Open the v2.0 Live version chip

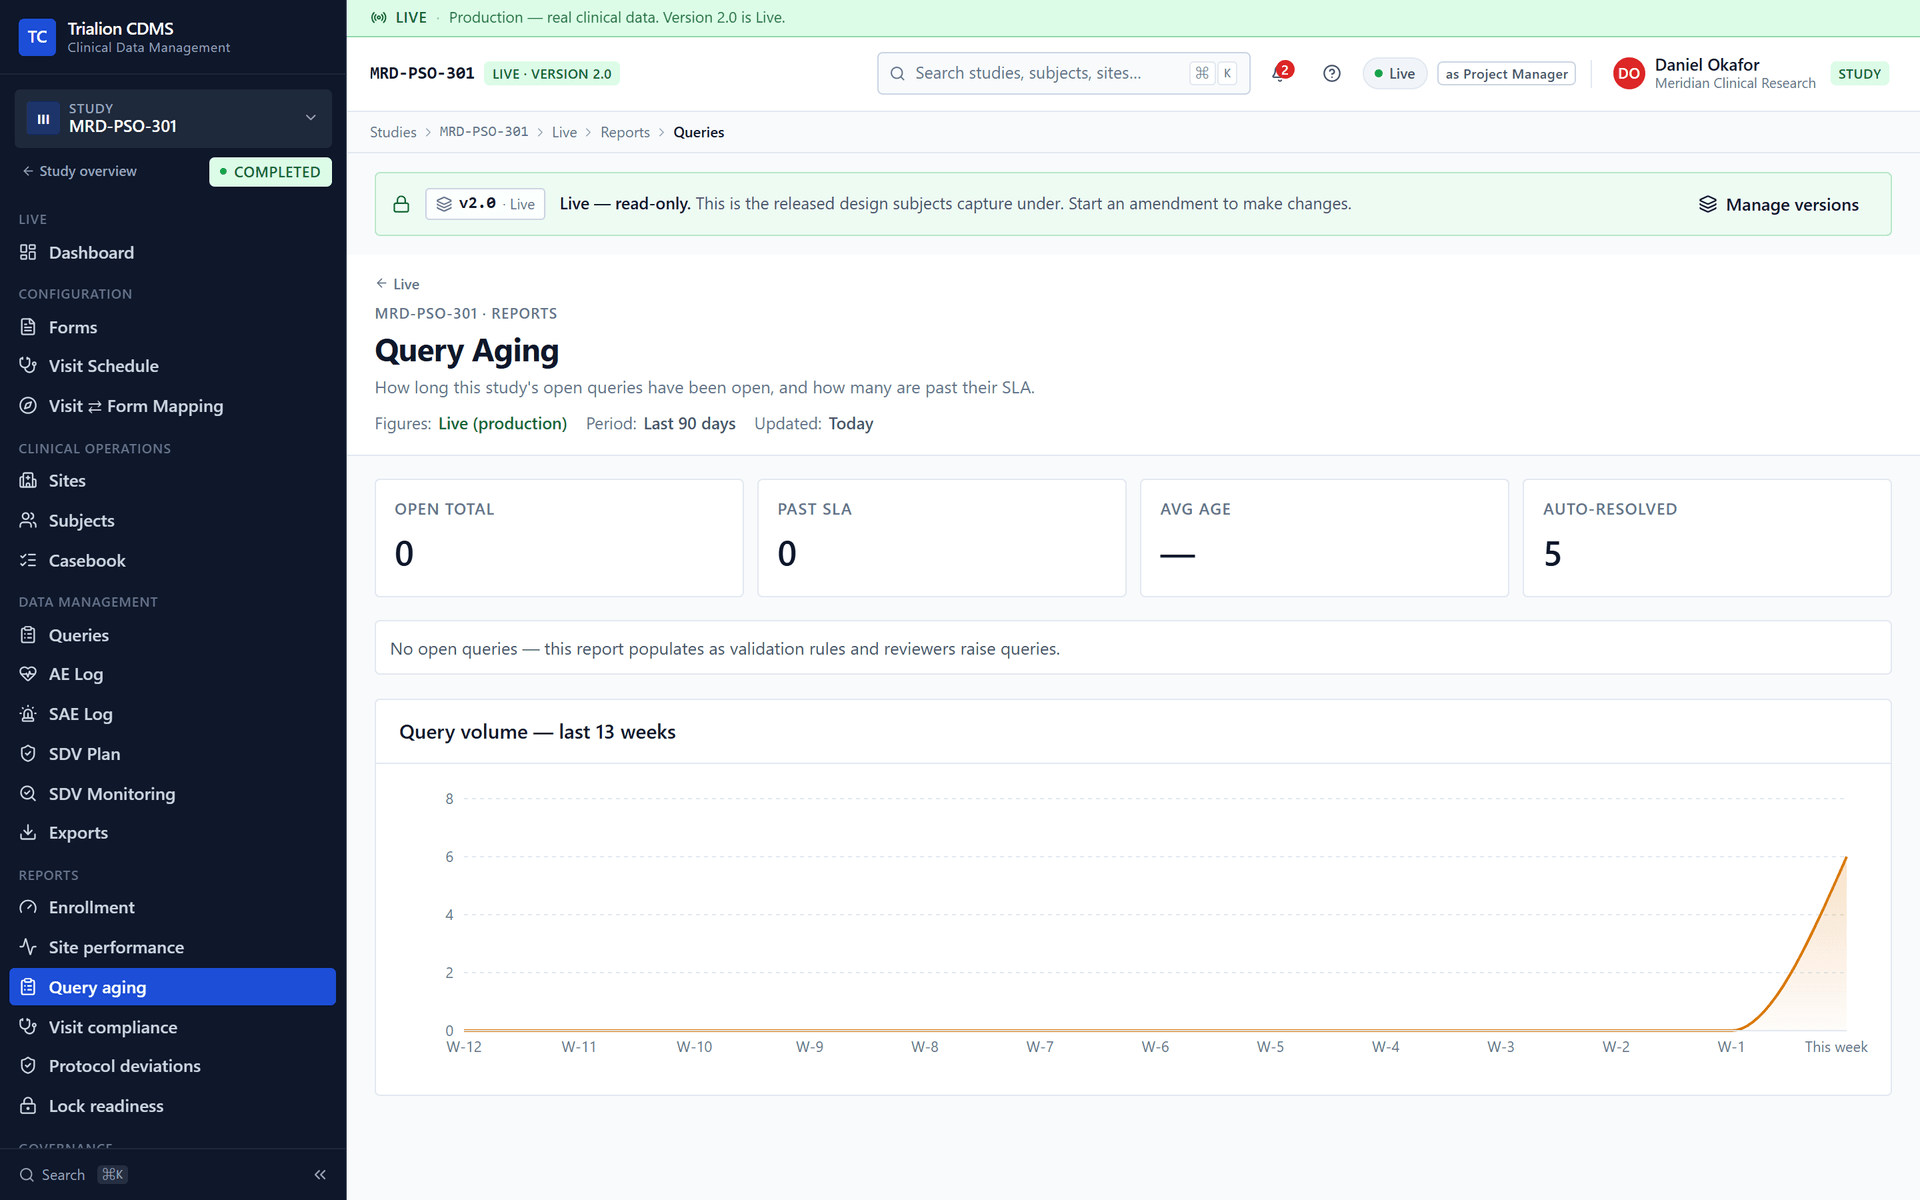[485, 204]
